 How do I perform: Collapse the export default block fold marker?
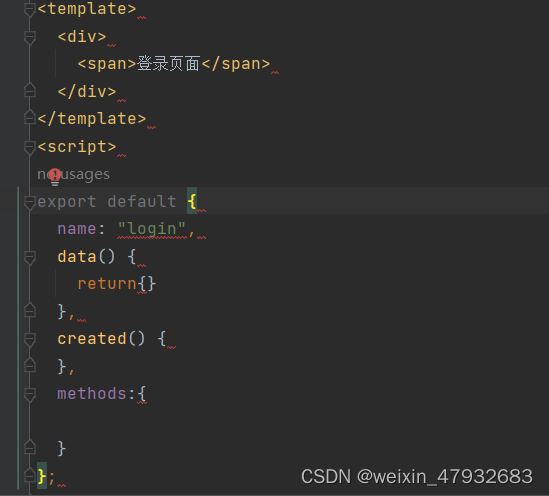click(30, 202)
